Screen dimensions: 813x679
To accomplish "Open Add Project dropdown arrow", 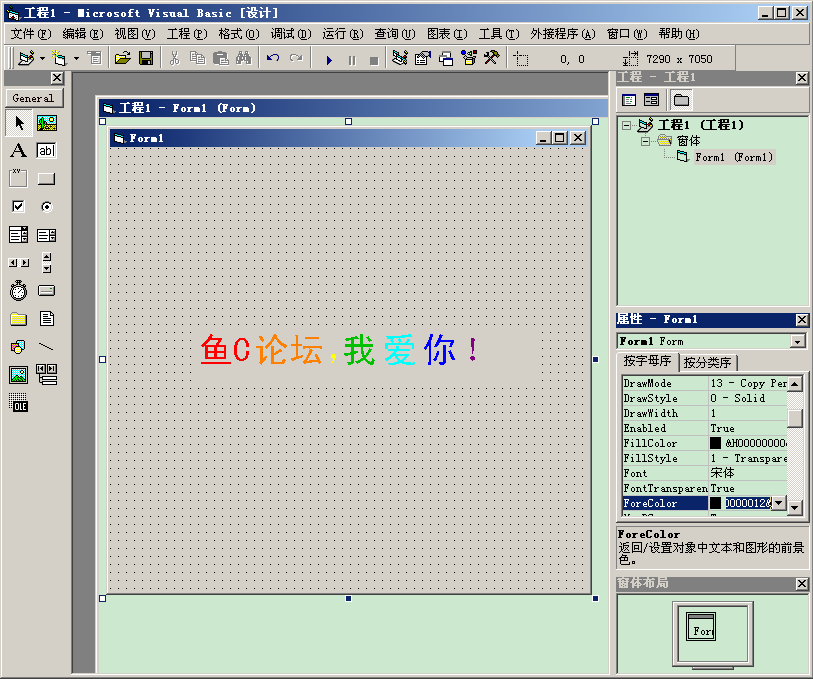I will tap(43, 58).
